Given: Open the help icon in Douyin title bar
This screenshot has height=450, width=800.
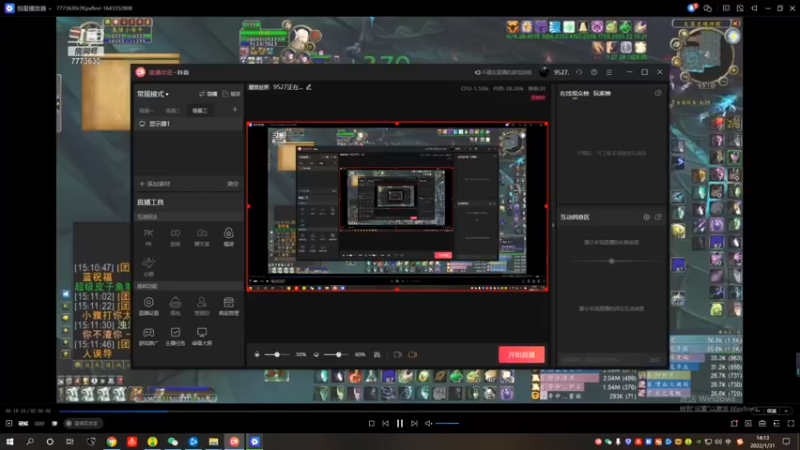Looking at the screenshot, I should click(x=594, y=72).
